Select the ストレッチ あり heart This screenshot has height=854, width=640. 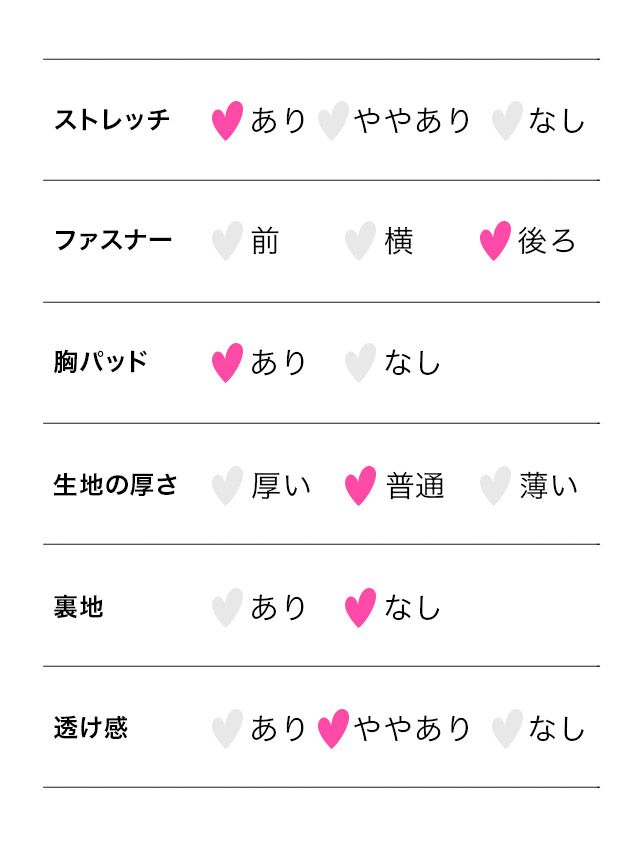227,120
